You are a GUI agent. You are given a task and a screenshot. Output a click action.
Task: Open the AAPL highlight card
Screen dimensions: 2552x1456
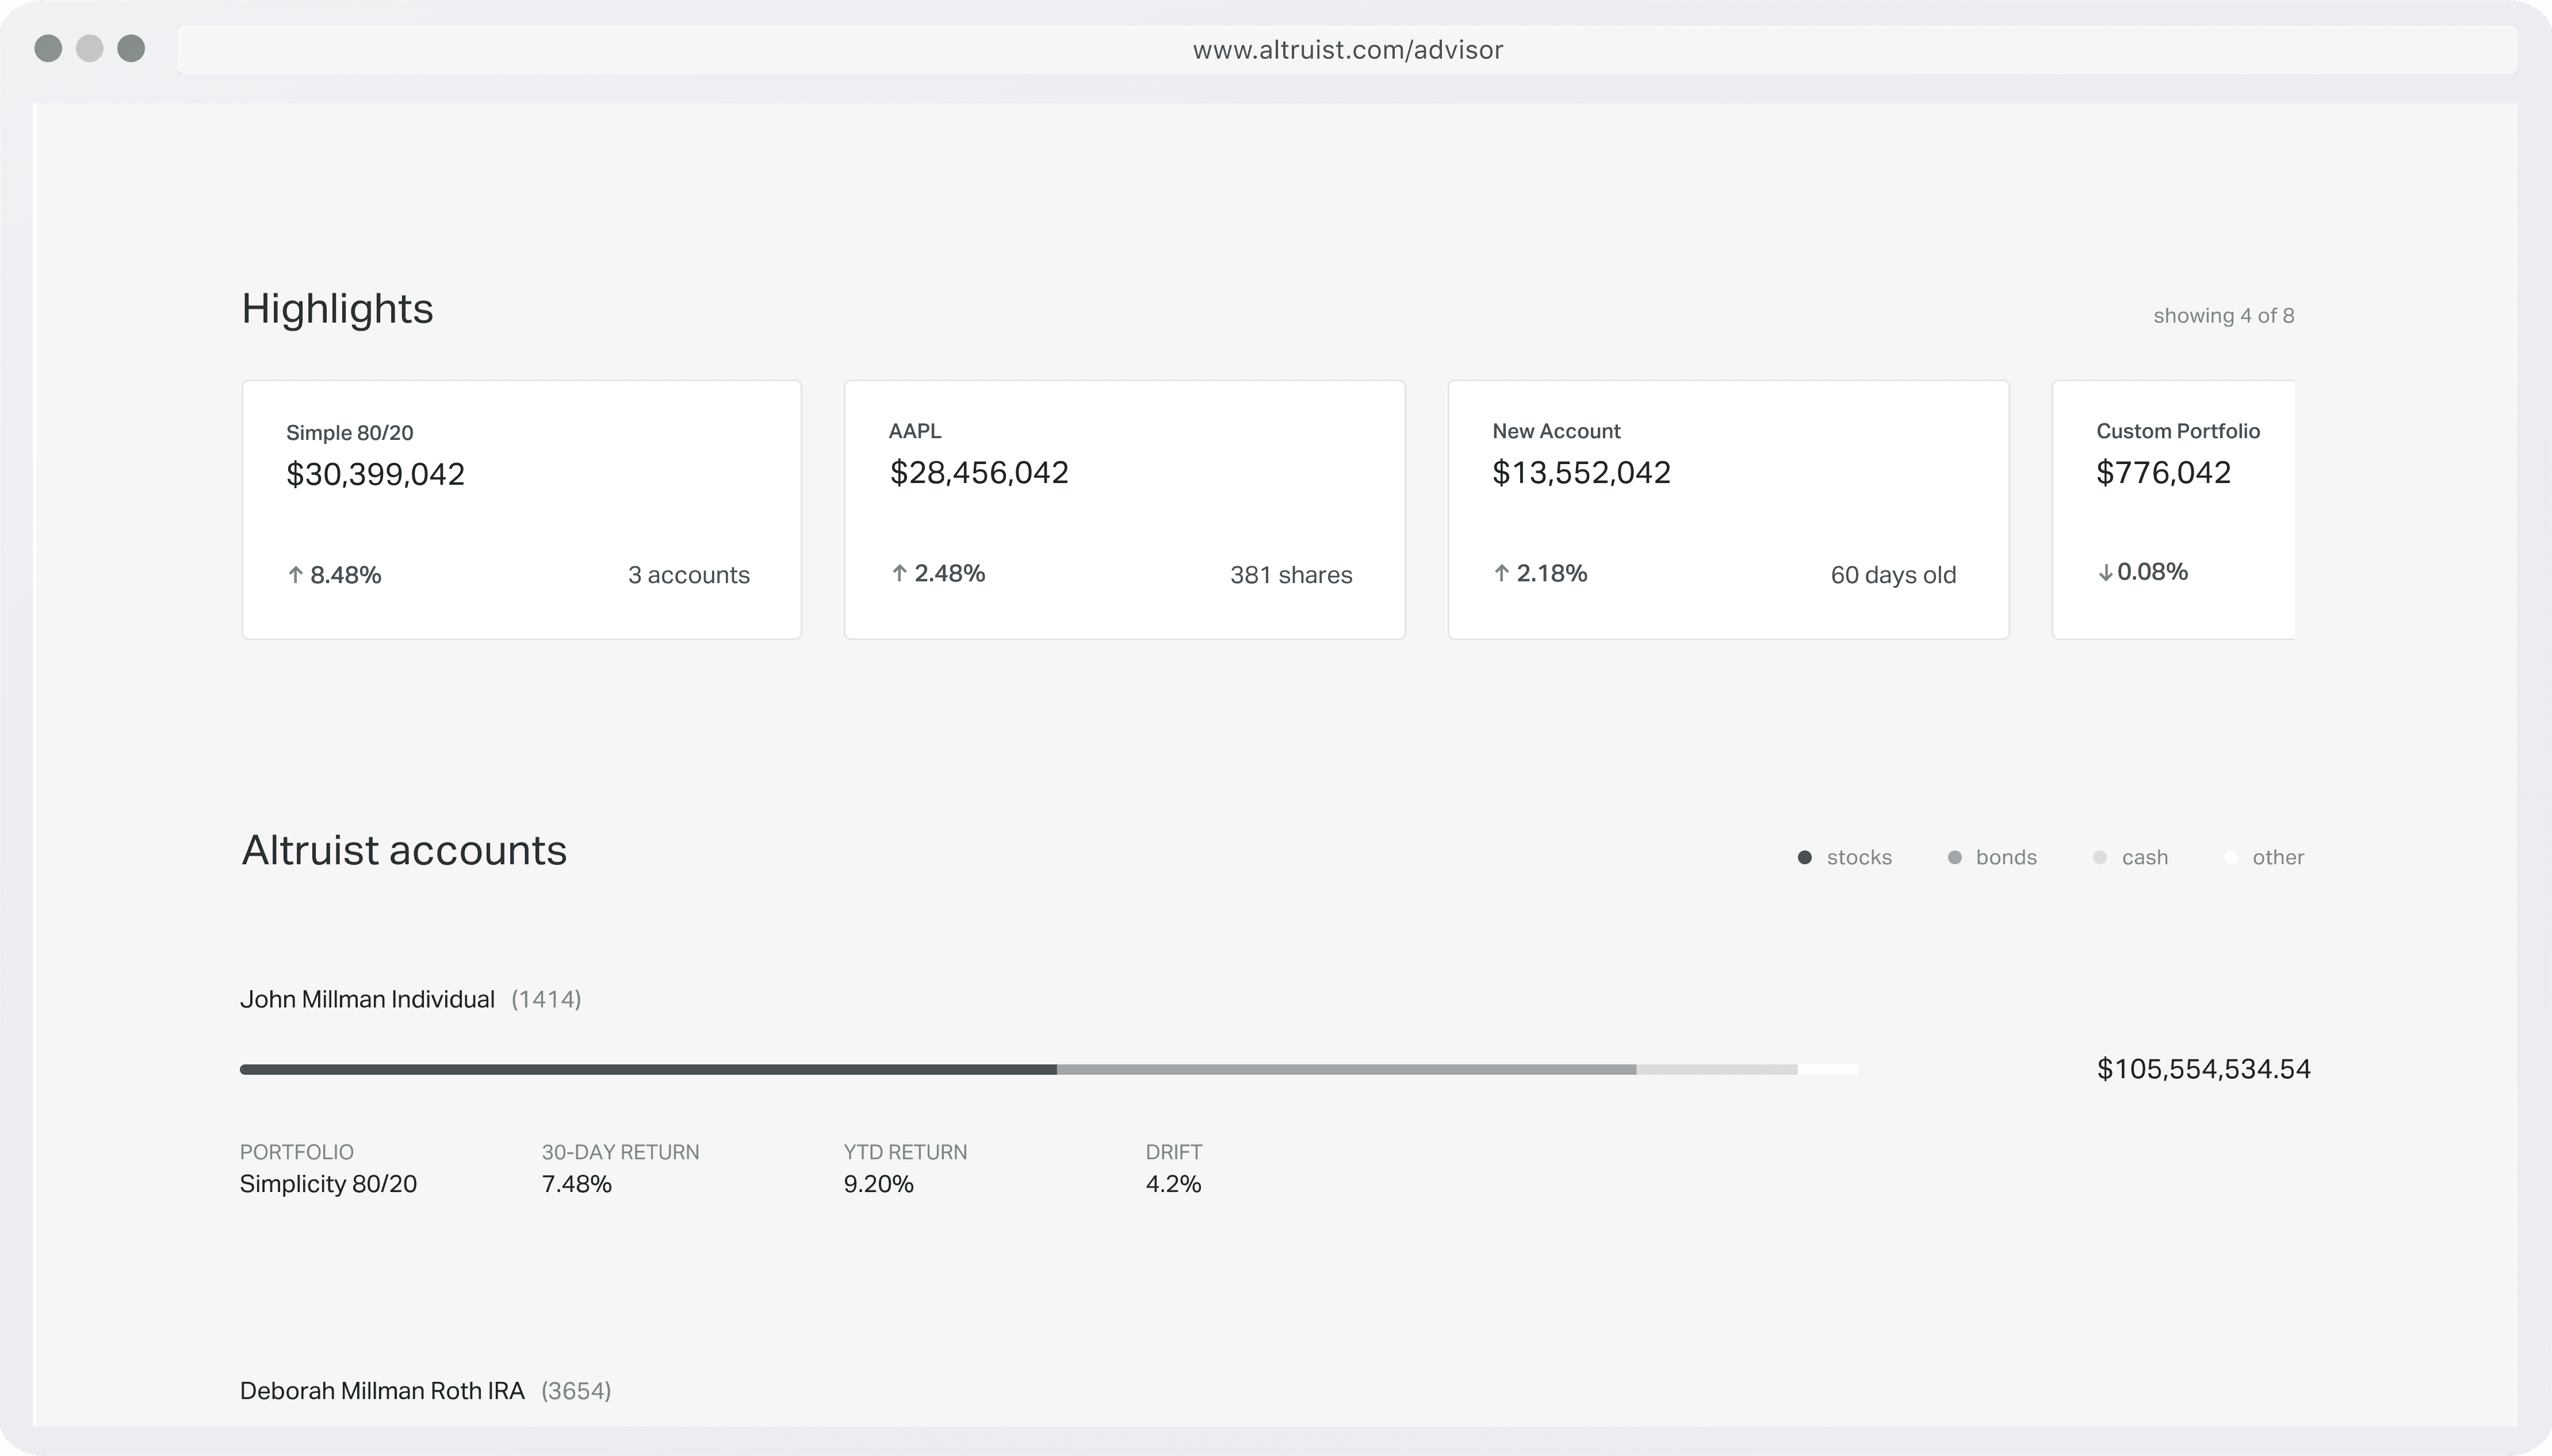(x=1124, y=509)
